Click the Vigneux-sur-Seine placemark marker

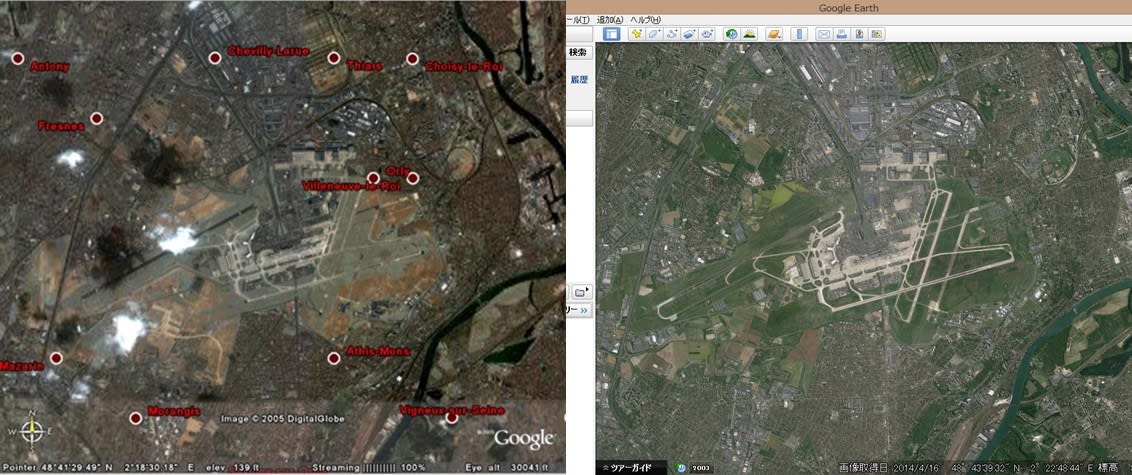[x=452, y=418]
